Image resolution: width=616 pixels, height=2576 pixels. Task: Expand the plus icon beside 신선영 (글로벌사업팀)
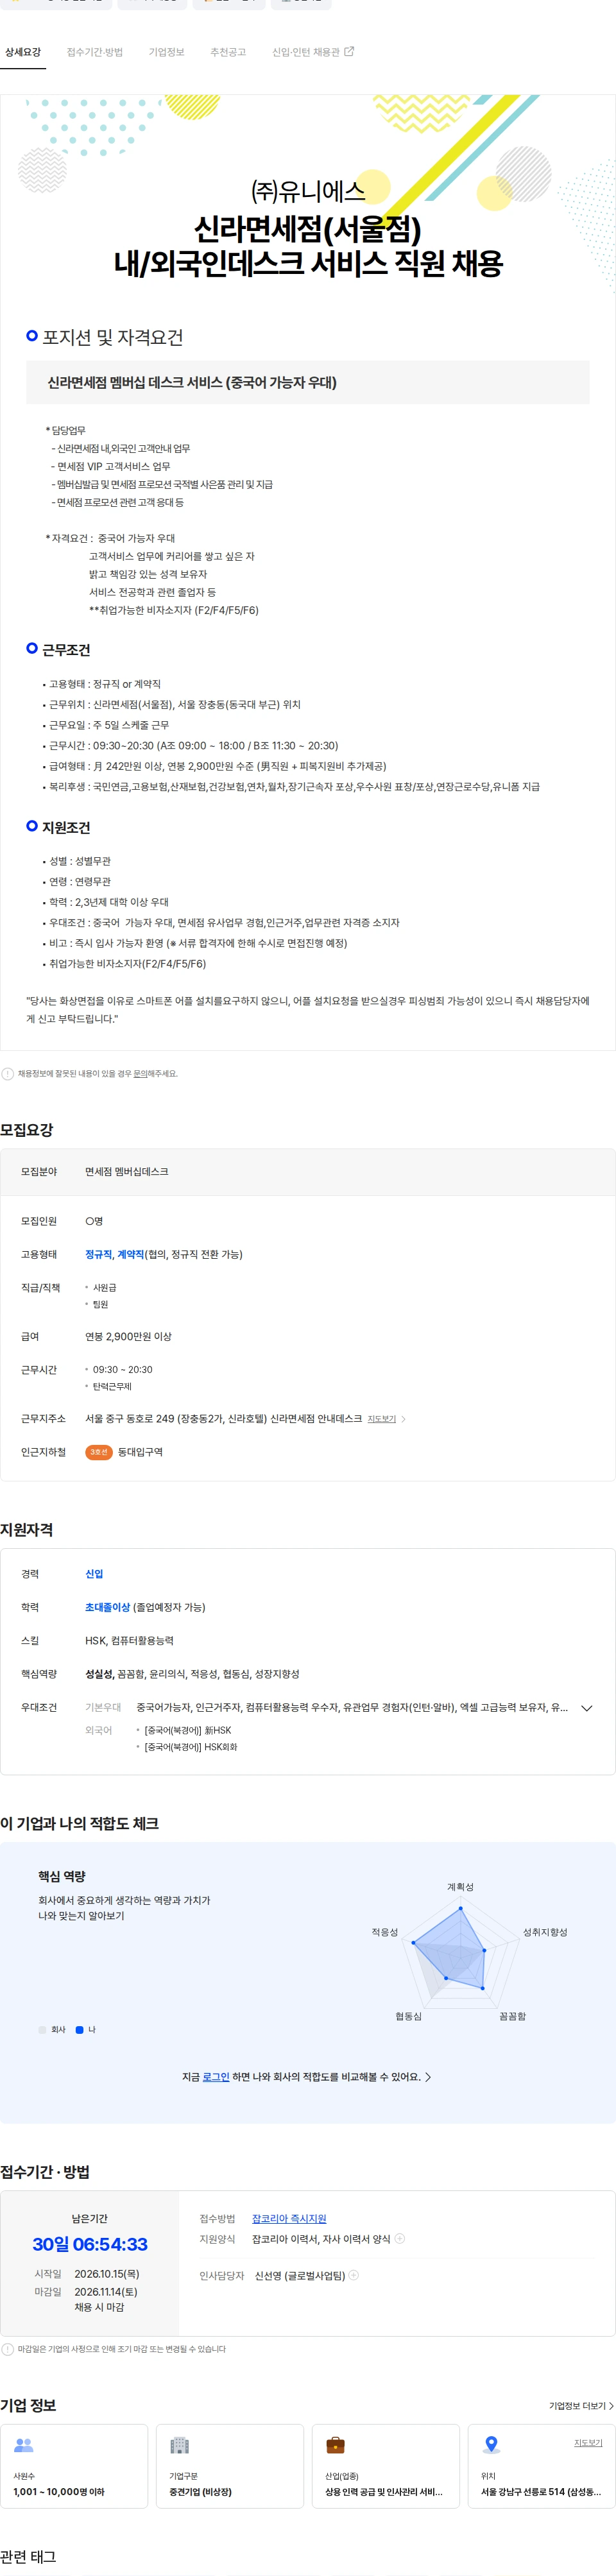click(353, 2275)
